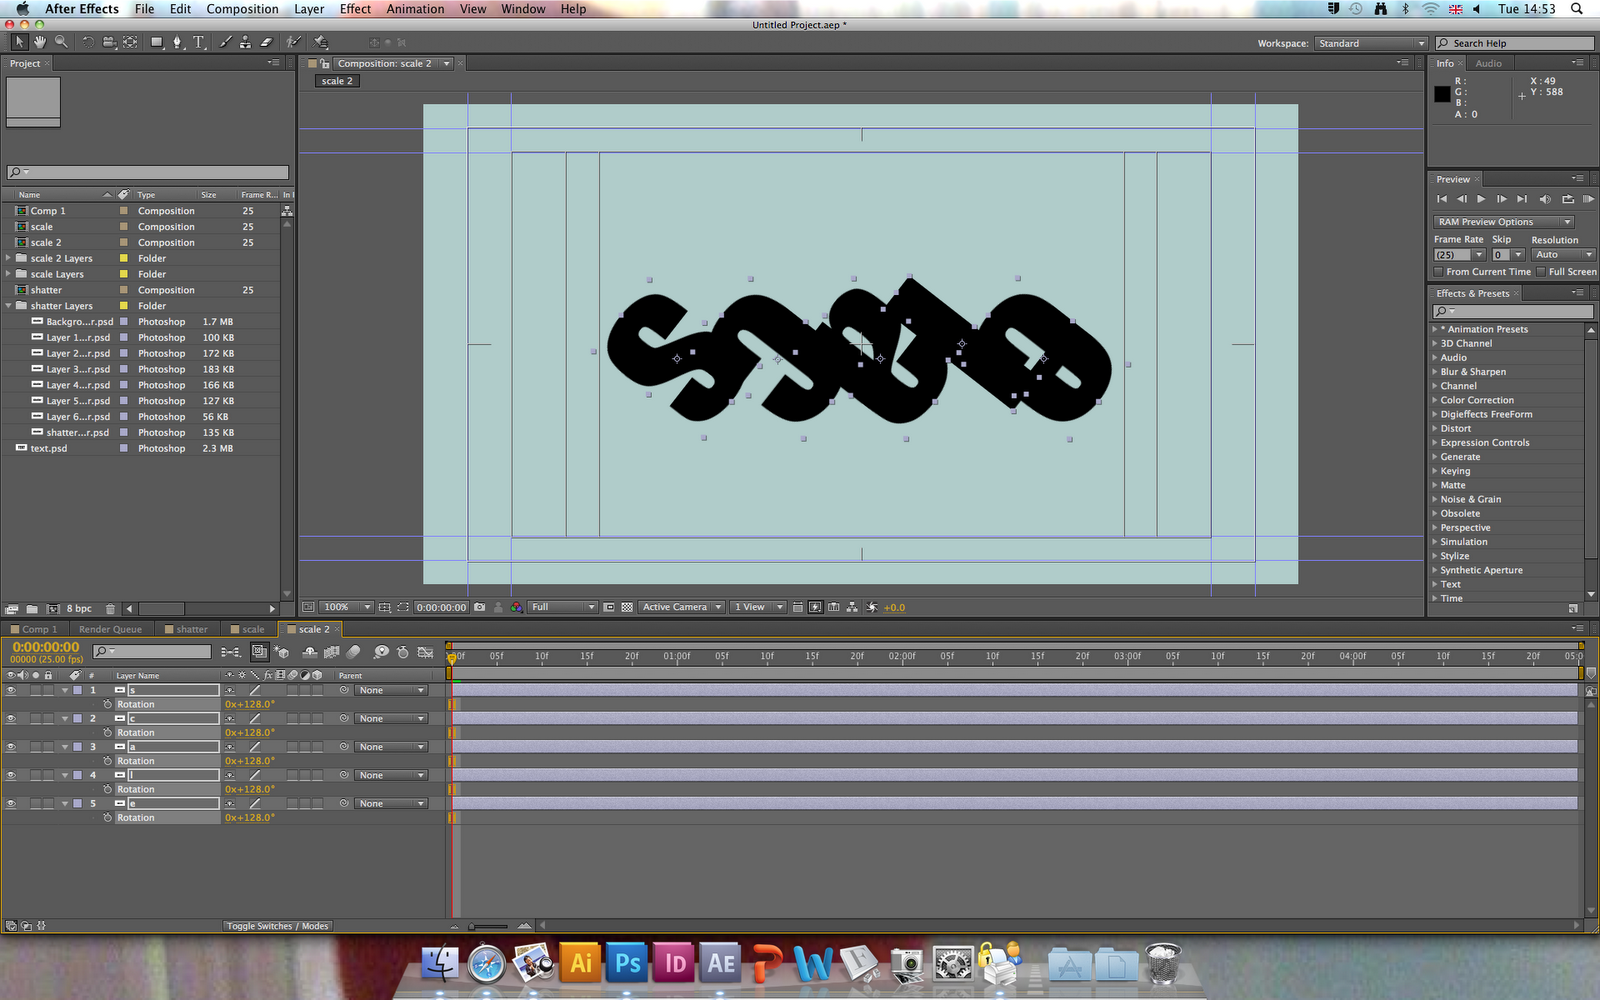The height and width of the screenshot is (1000, 1600).
Task: Open timeline composition mini-flowchart icon
Action: pyautogui.click(x=230, y=652)
